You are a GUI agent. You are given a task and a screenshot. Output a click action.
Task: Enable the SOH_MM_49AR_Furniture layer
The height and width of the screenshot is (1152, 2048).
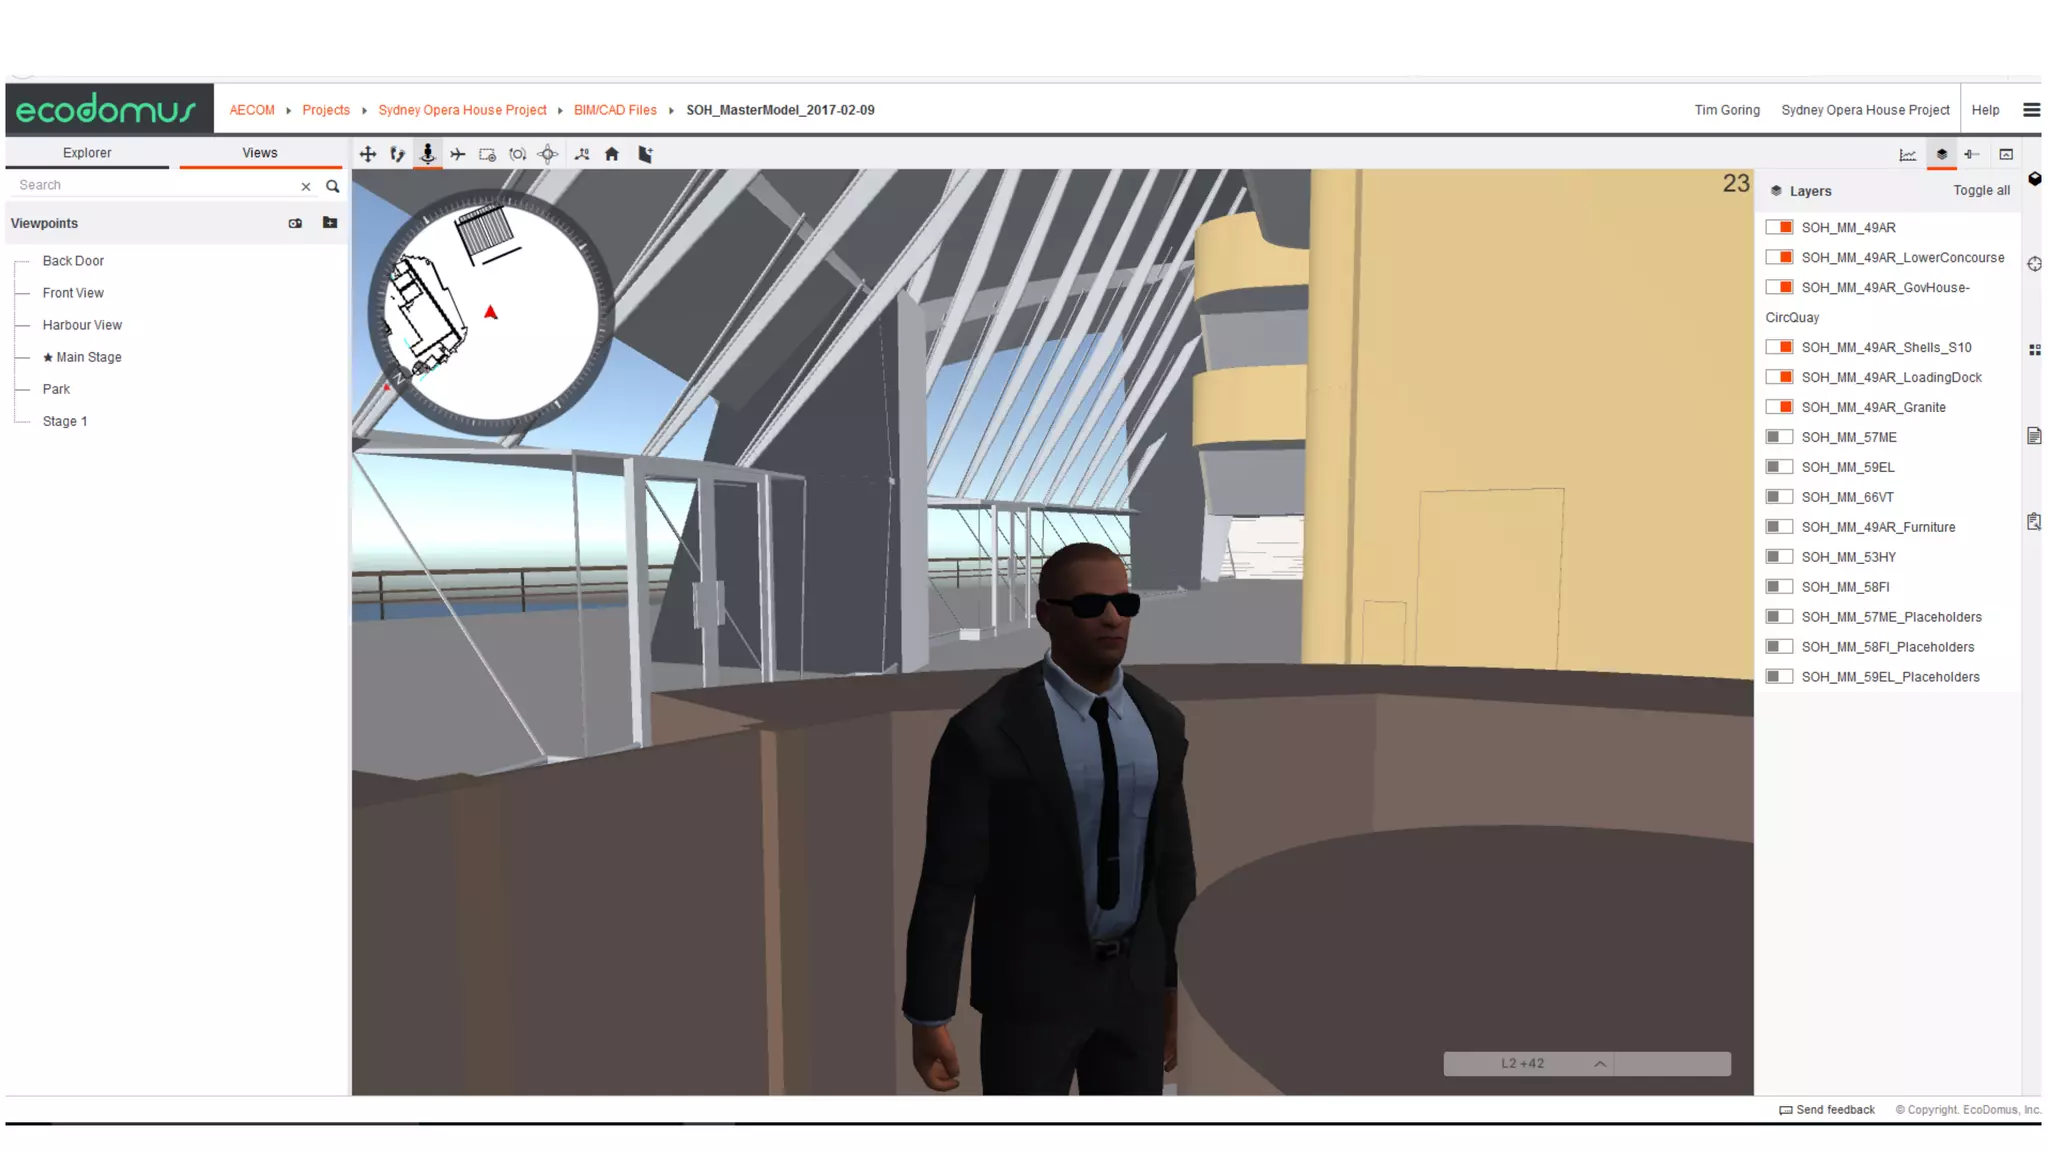1779,527
